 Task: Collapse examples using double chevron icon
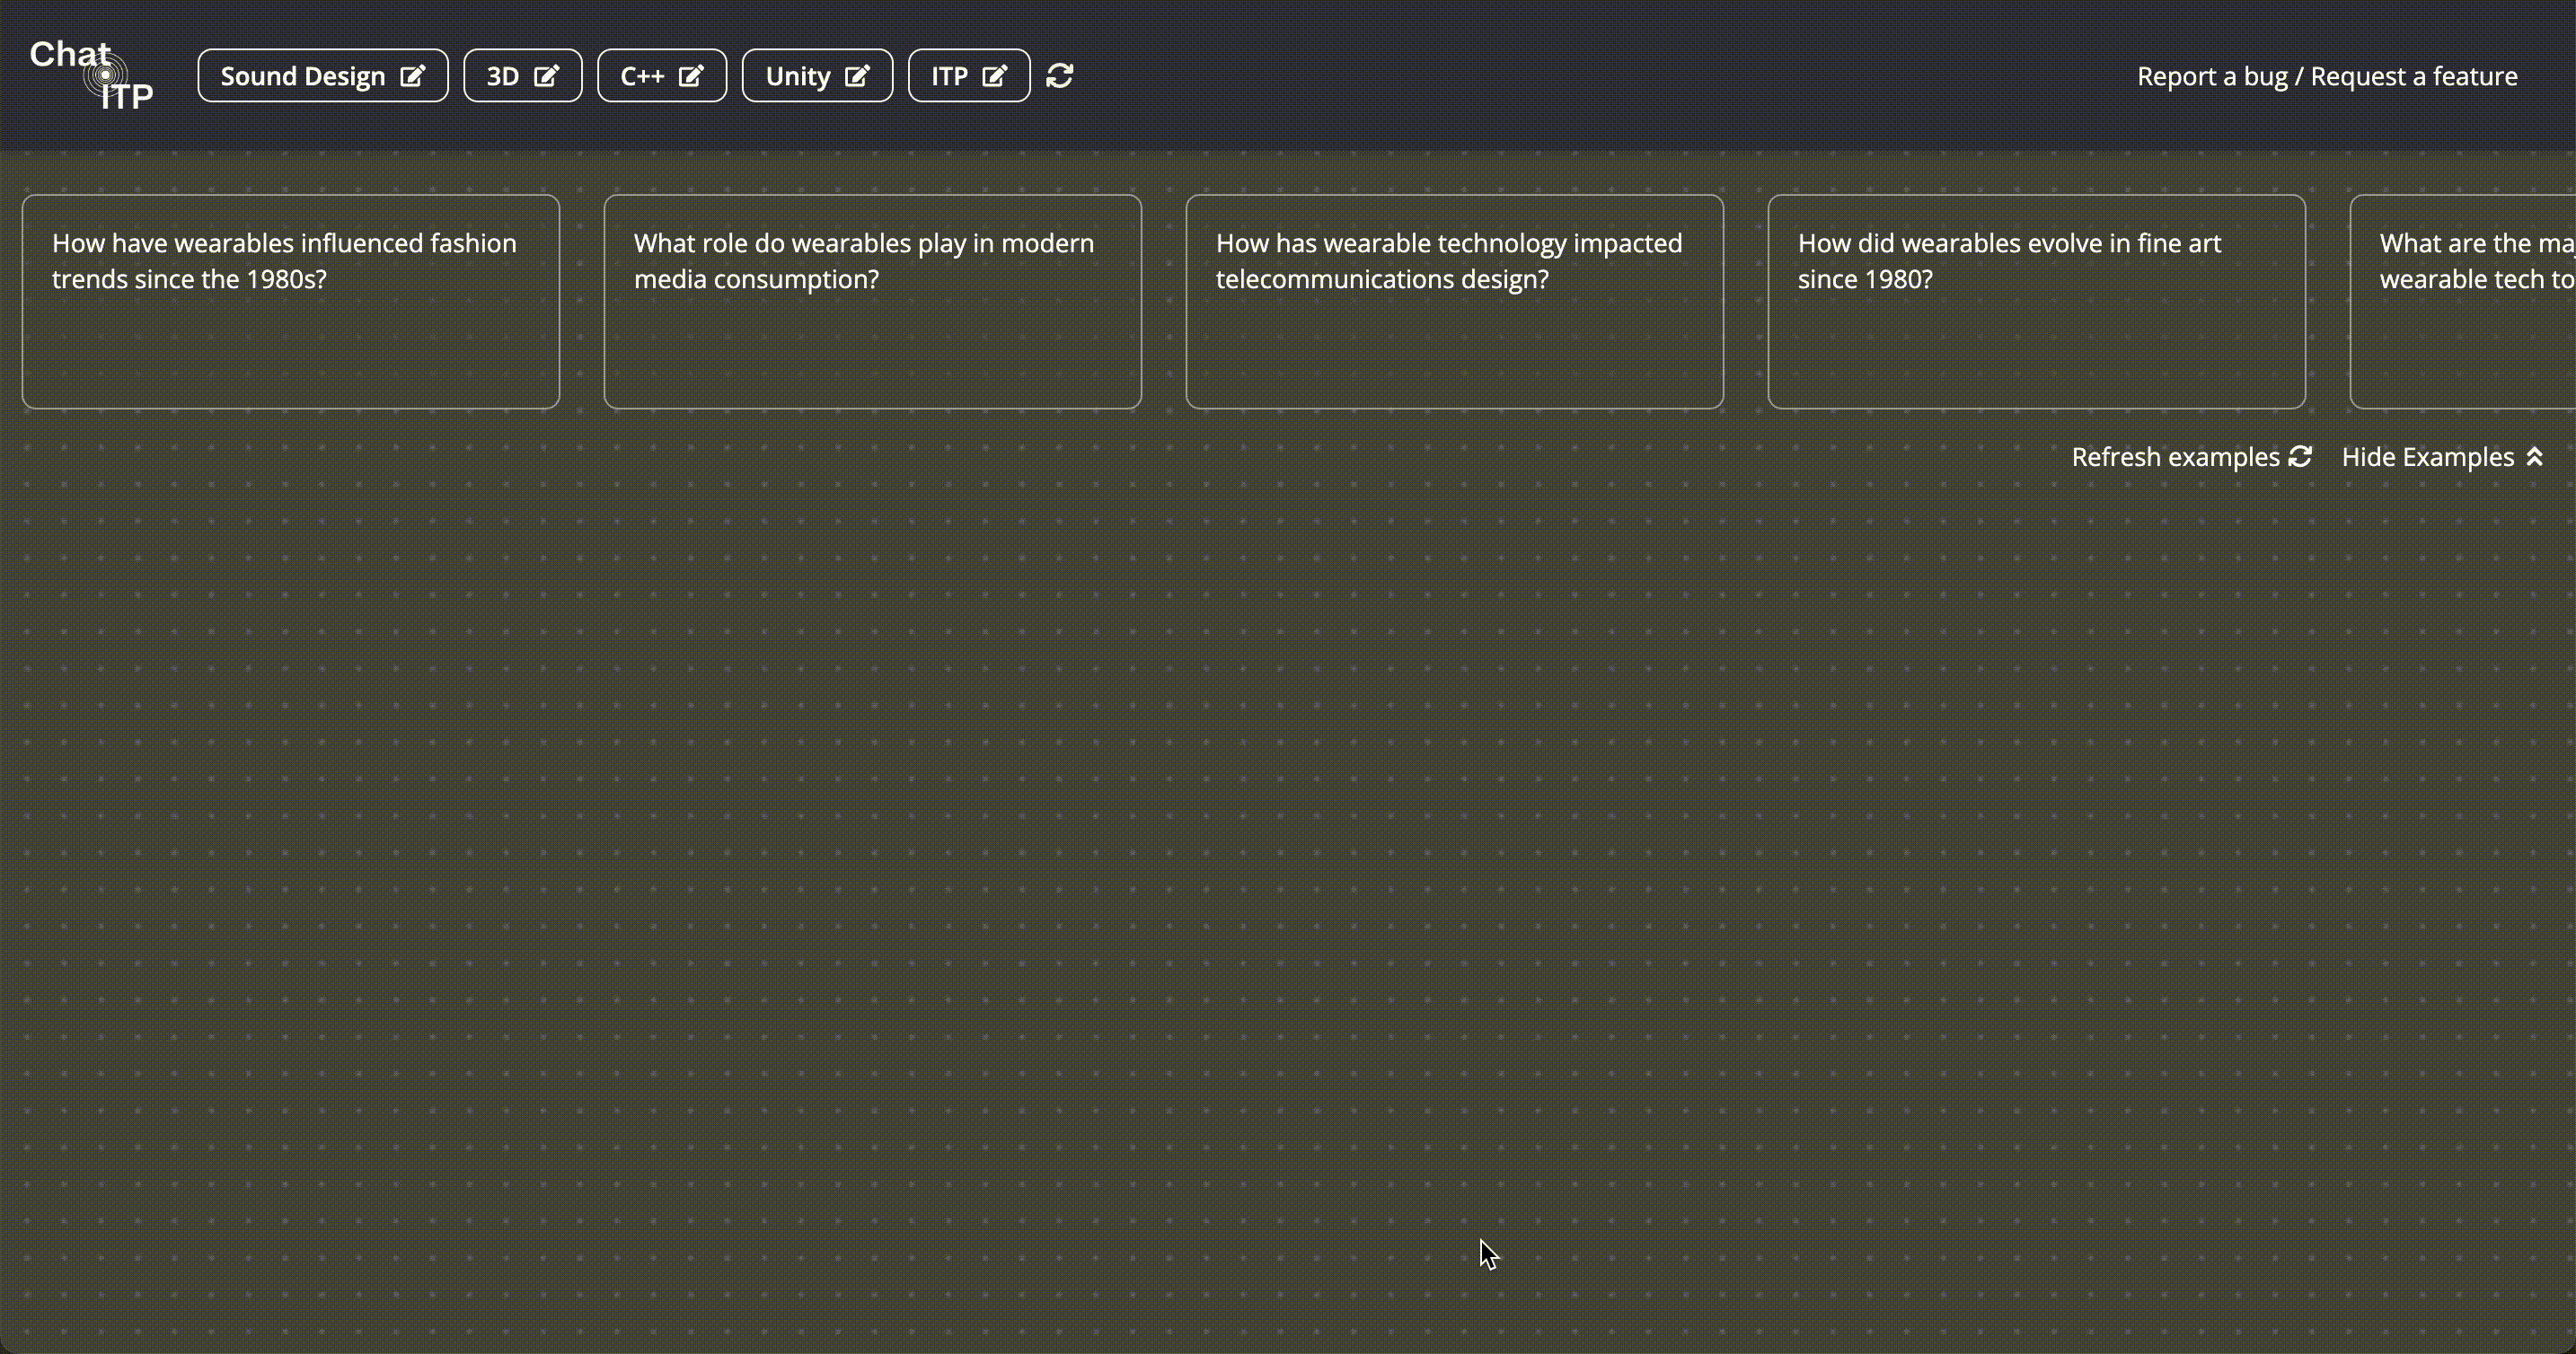(2534, 456)
